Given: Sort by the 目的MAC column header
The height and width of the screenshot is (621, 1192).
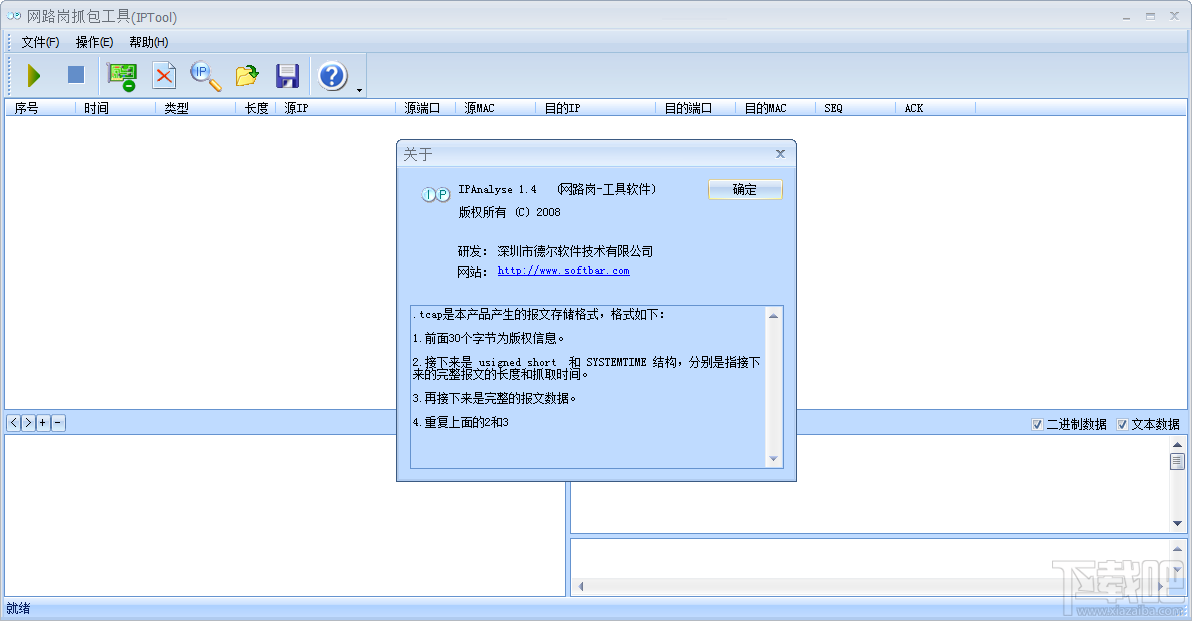Looking at the screenshot, I should (x=775, y=108).
